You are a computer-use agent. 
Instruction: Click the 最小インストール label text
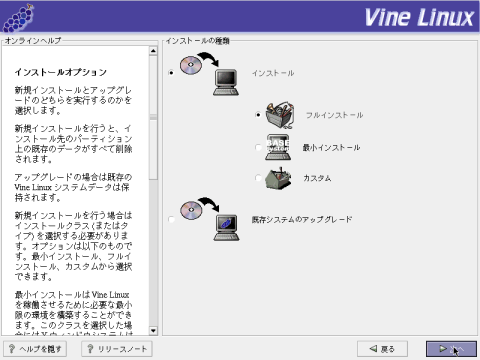tap(331, 147)
